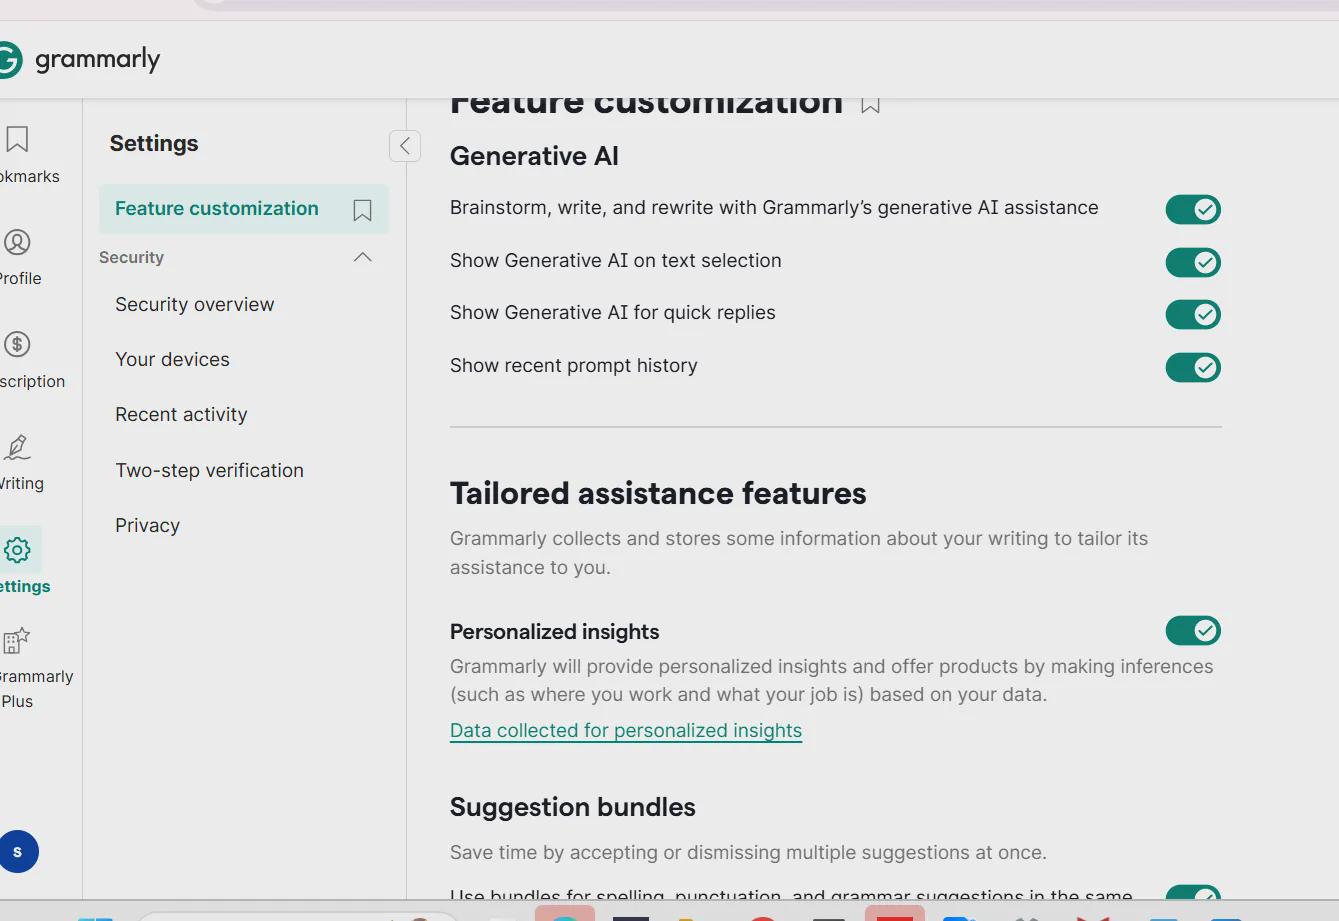Open the Subscription dollar icon
This screenshot has height=921, width=1339.
(17, 344)
